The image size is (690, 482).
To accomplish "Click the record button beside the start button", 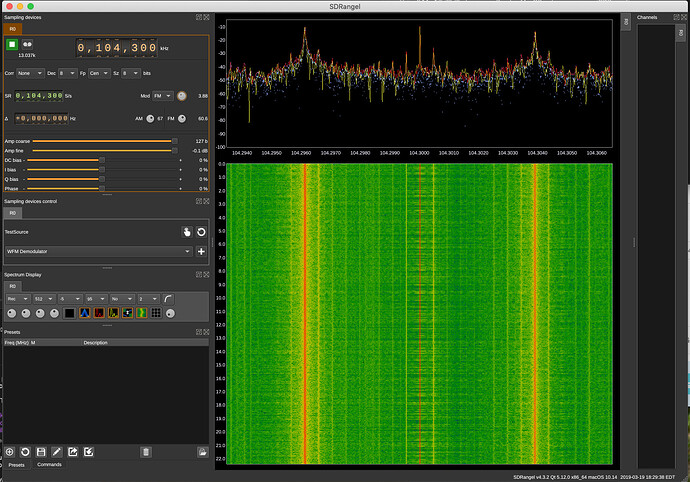I will click(x=28, y=45).
